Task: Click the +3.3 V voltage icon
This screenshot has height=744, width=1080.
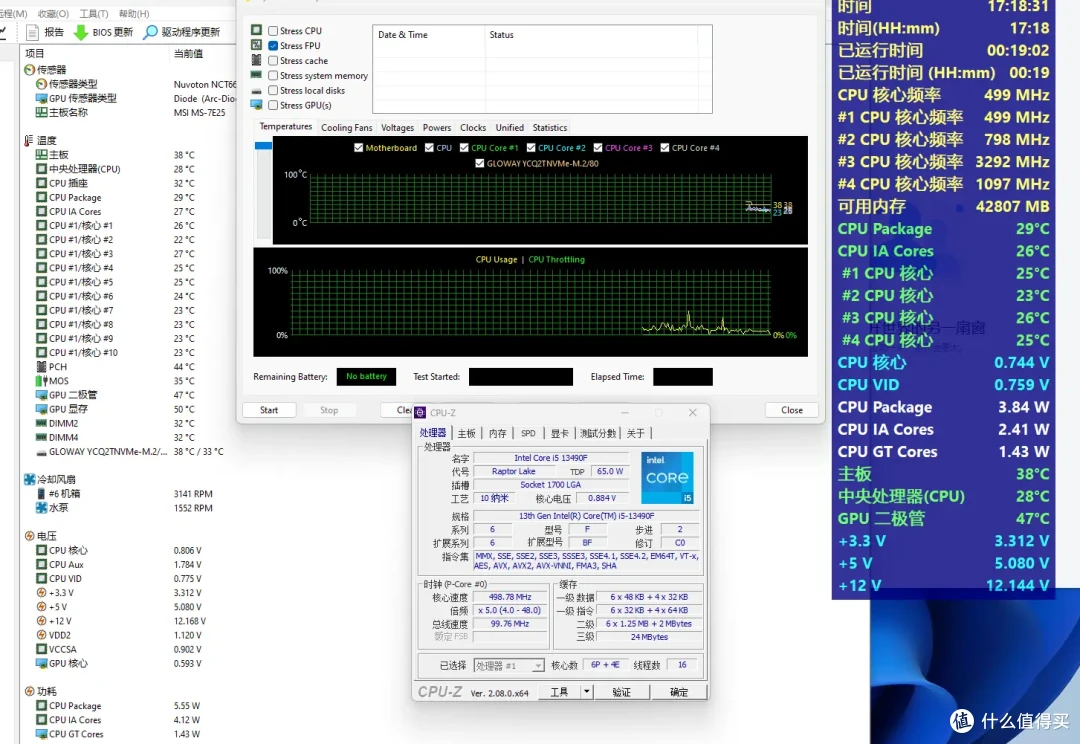Action: point(41,592)
